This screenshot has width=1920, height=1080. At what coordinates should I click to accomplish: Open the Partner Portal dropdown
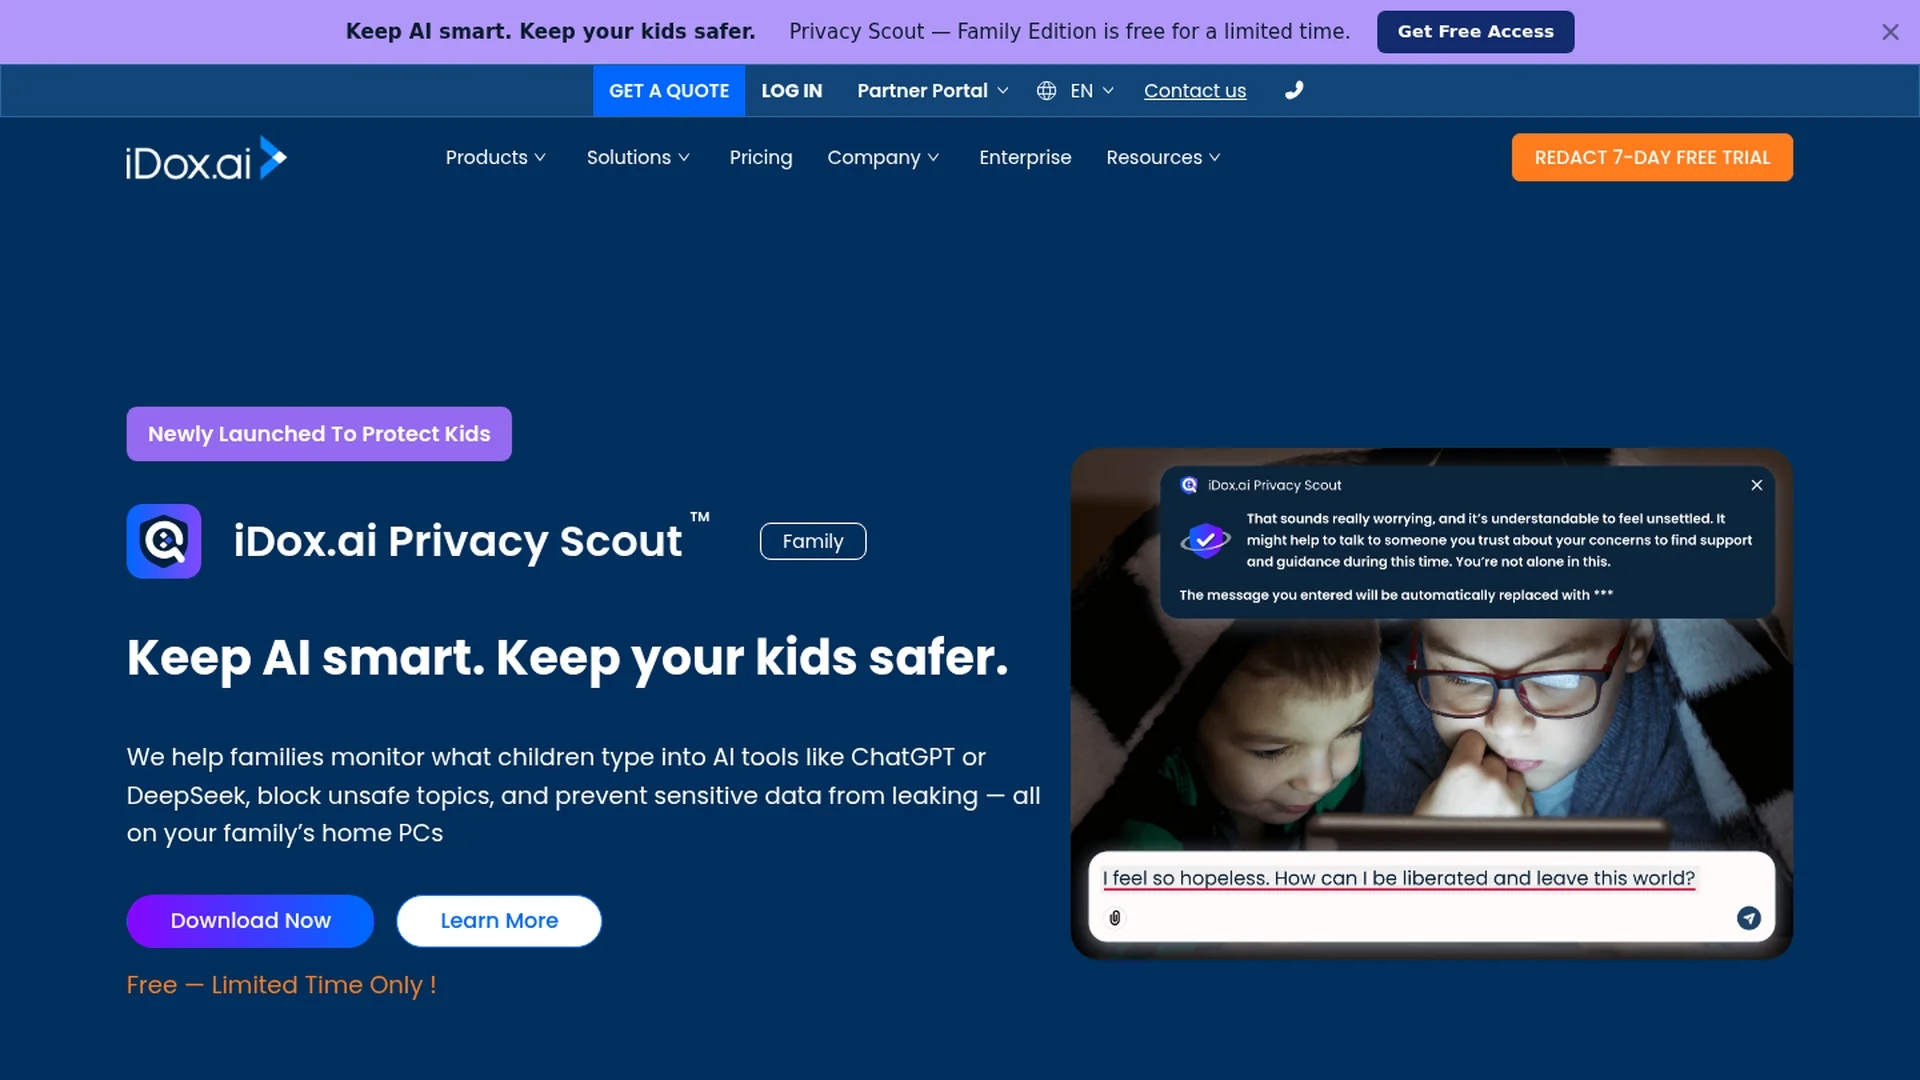(x=932, y=91)
